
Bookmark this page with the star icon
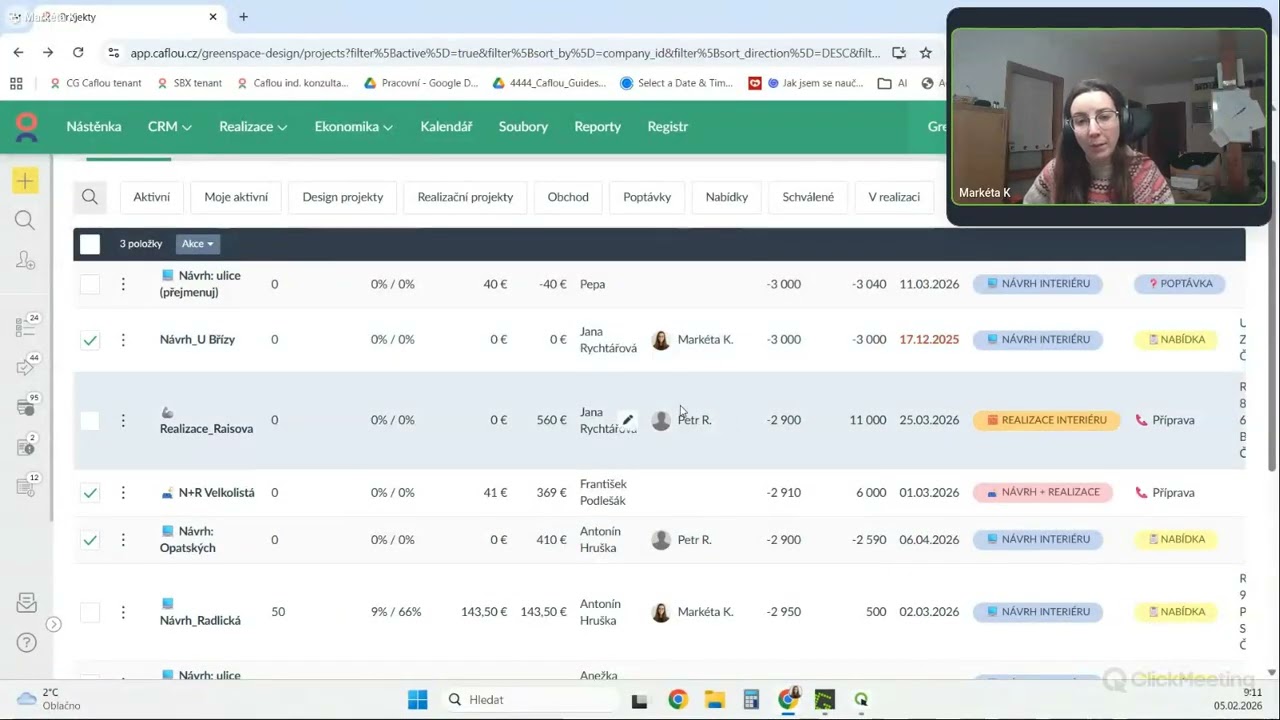[x=926, y=53]
